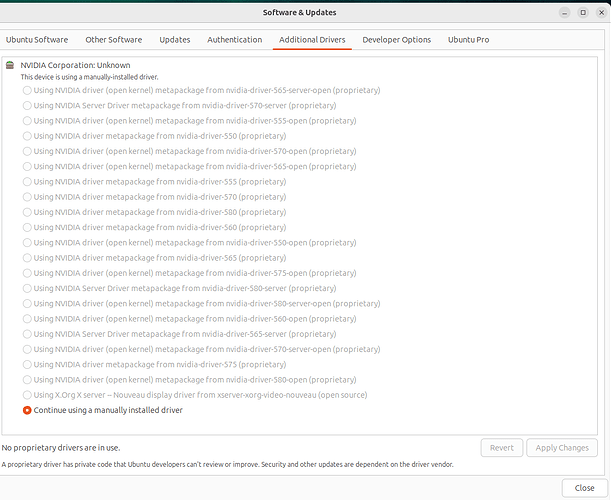The height and width of the screenshot is (500, 611).
Task: Click 'This device is using a manually-installed driver' text
Action: (90, 77)
